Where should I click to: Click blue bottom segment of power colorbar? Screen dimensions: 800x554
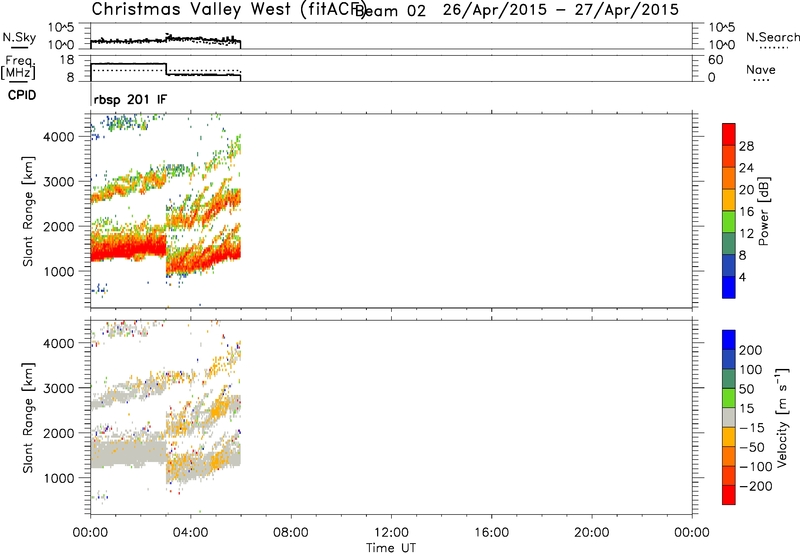pos(729,287)
